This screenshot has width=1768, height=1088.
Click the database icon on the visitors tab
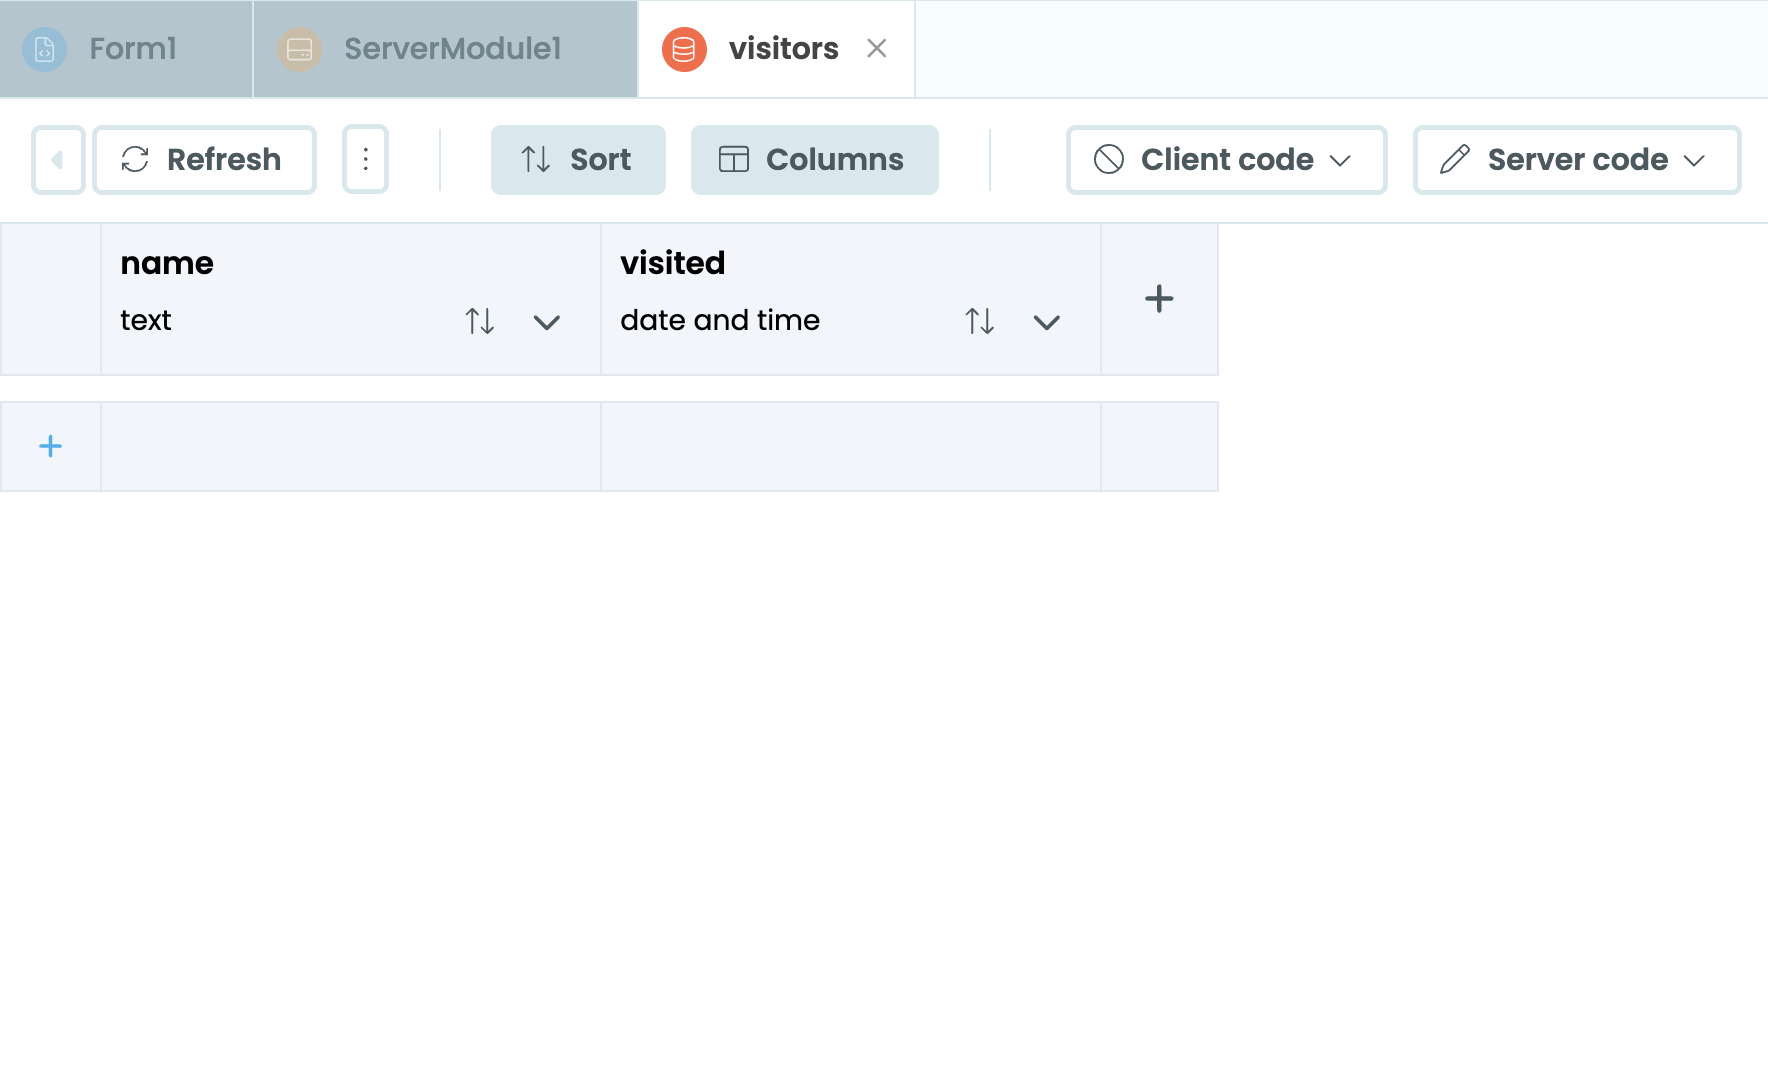click(x=684, y=48)
